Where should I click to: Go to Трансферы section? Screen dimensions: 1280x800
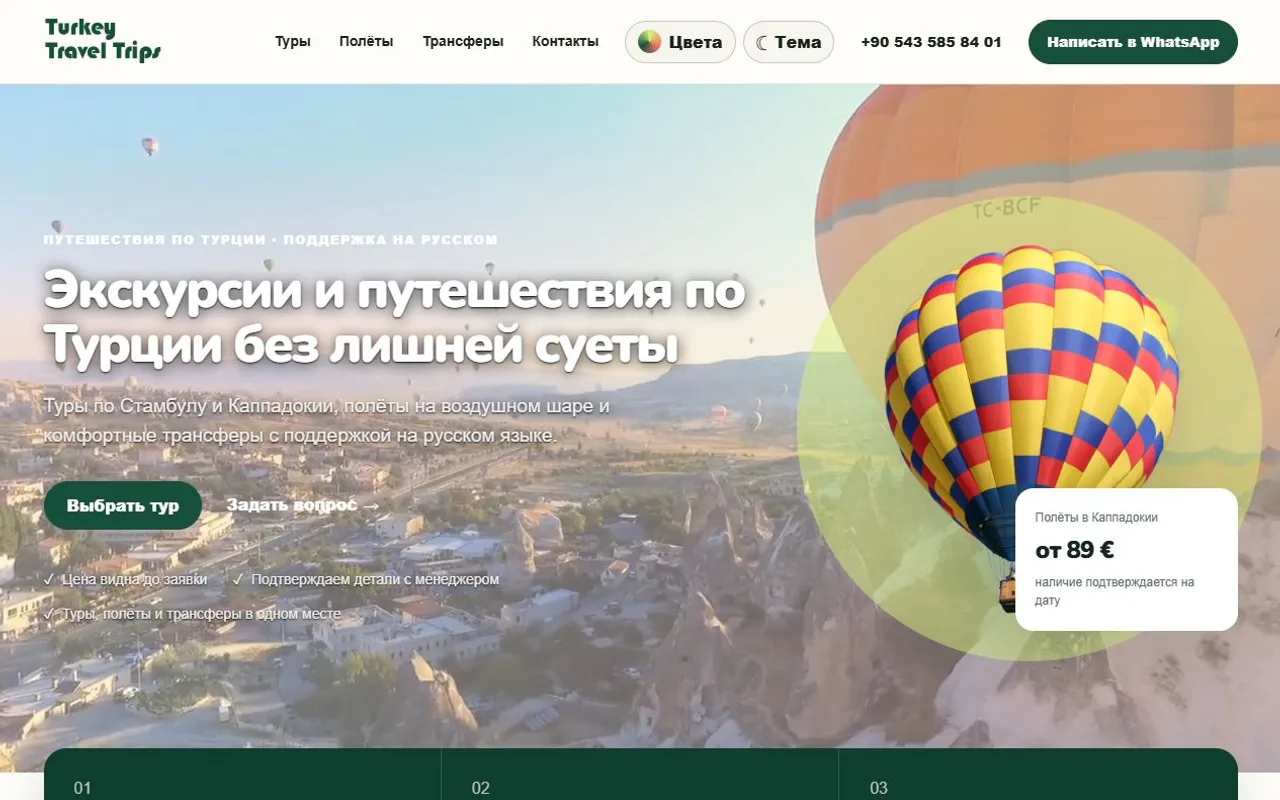tap(463, 42)
